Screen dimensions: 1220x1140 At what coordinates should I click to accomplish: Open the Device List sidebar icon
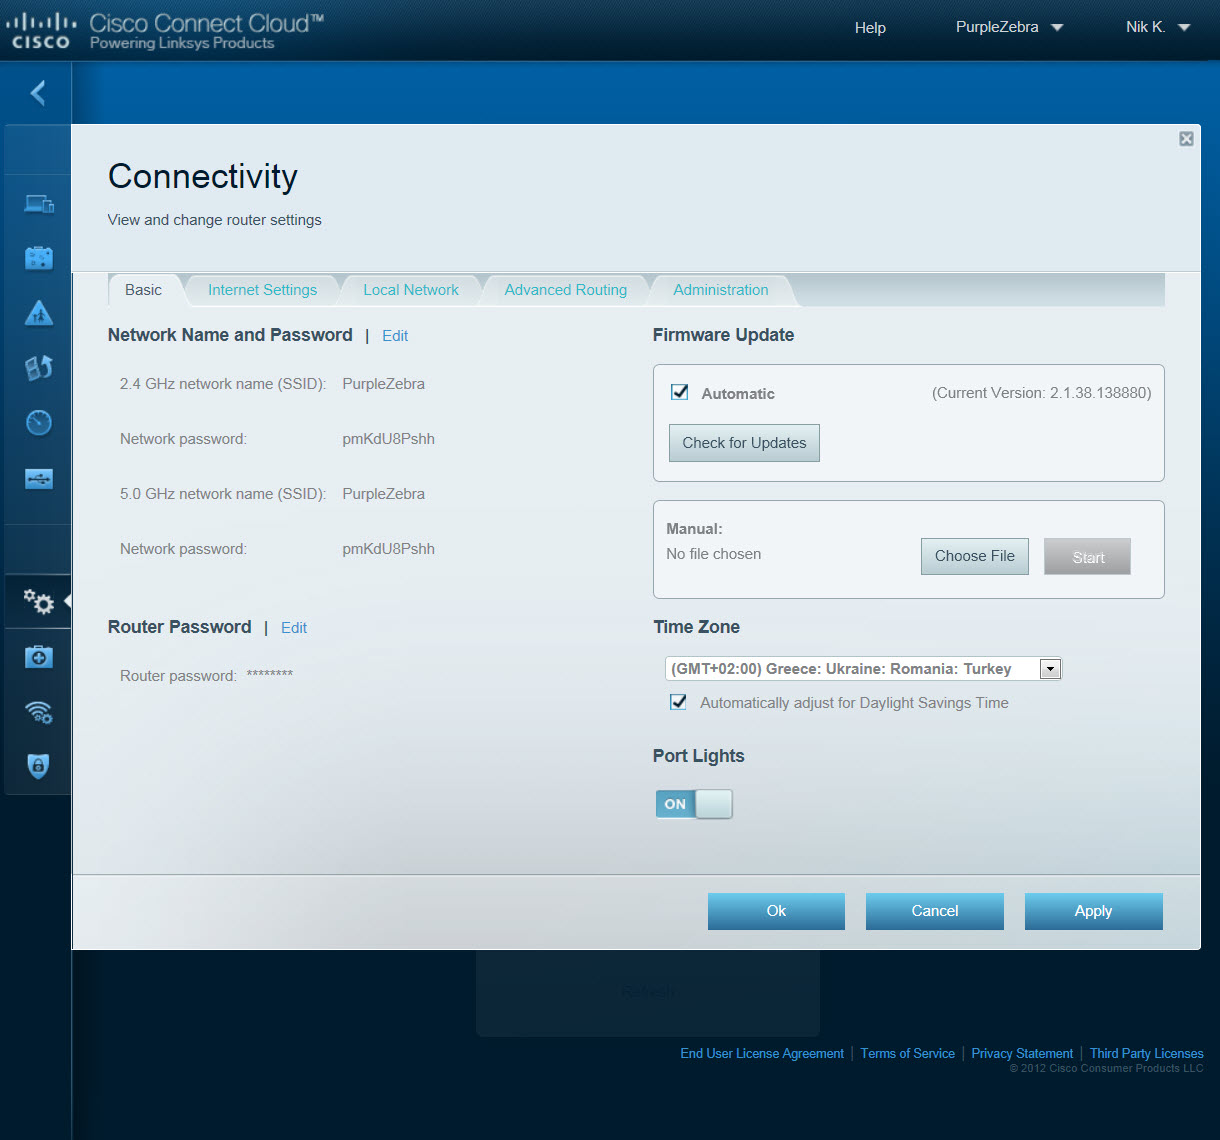coord(39,204)
